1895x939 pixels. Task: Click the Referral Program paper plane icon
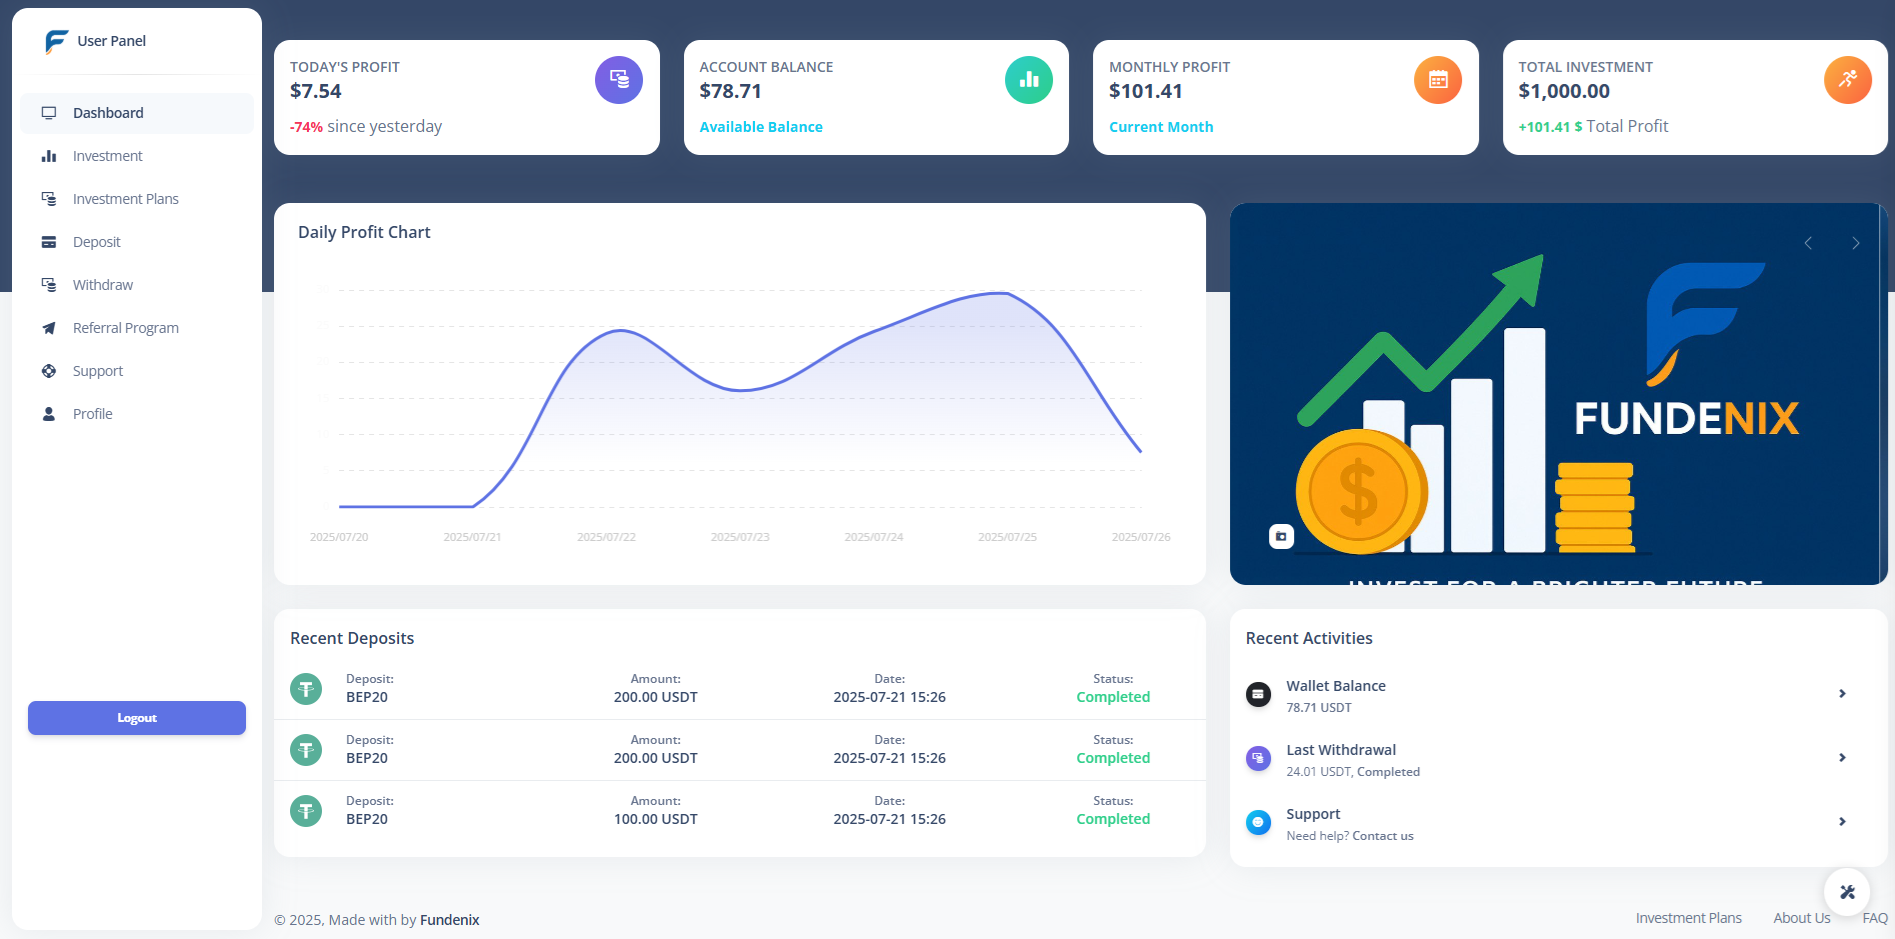[49, 328]
